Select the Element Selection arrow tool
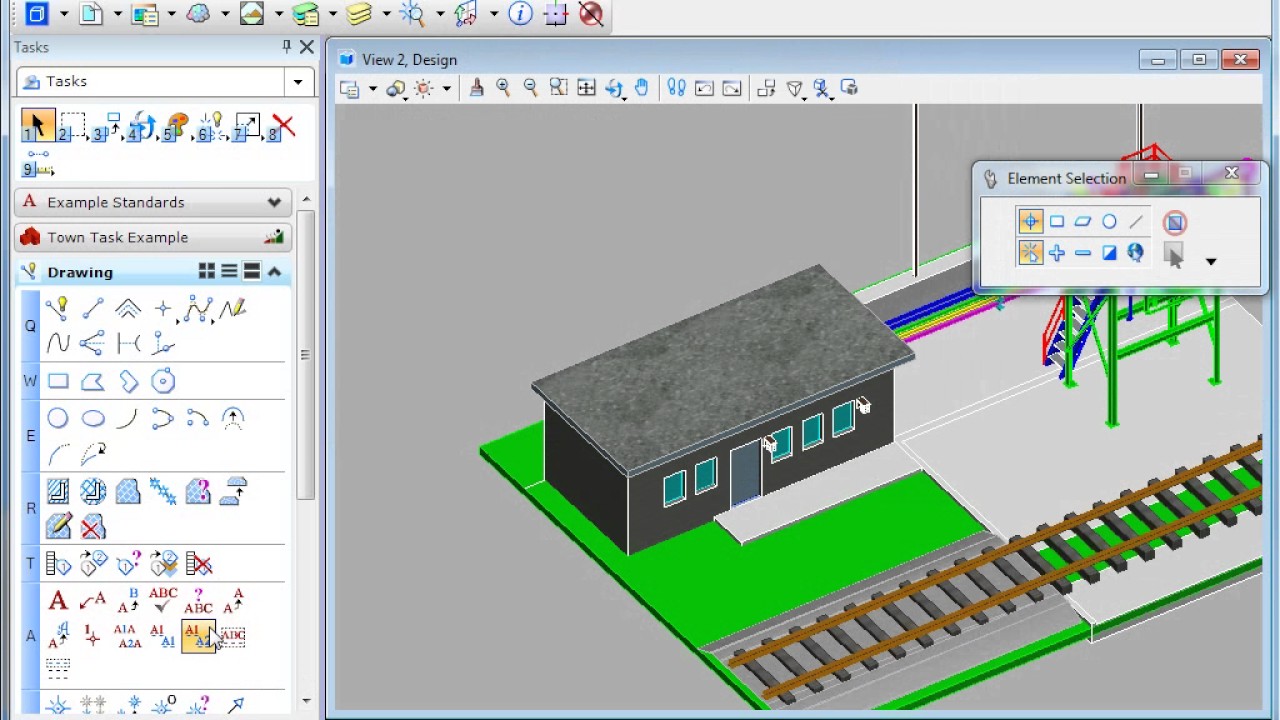This screenshot has width=1280, height=720. [37, 127]
